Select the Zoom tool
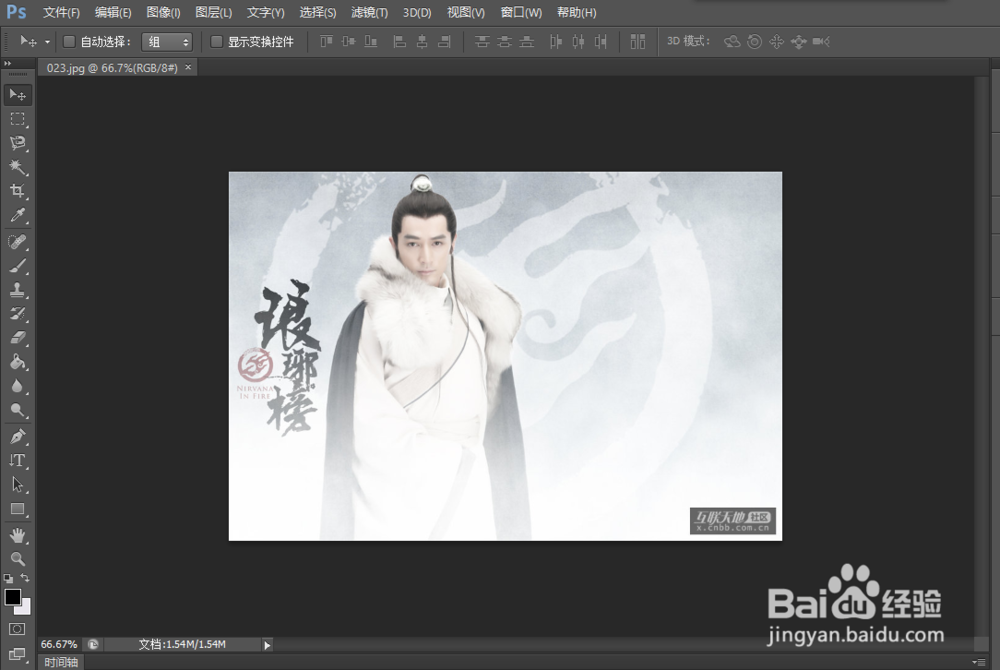Screen dimensions: 1000x670 coord(17,559)
